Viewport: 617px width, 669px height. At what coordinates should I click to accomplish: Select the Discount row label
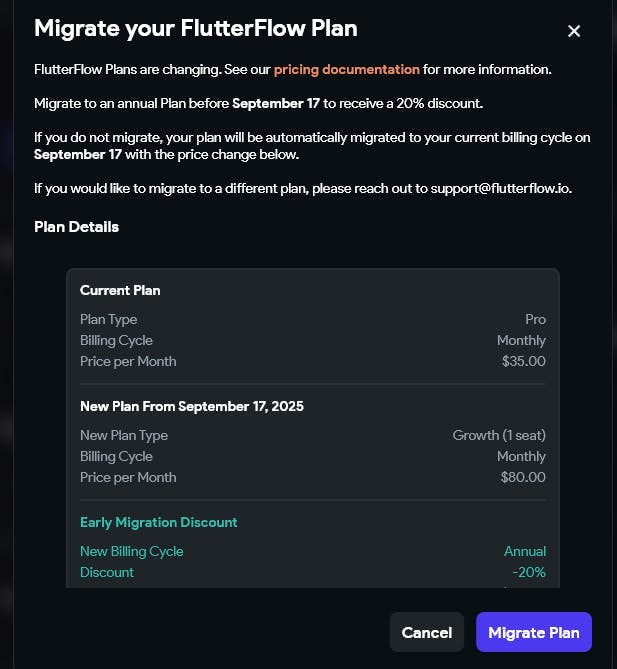[x=107, y=572]
